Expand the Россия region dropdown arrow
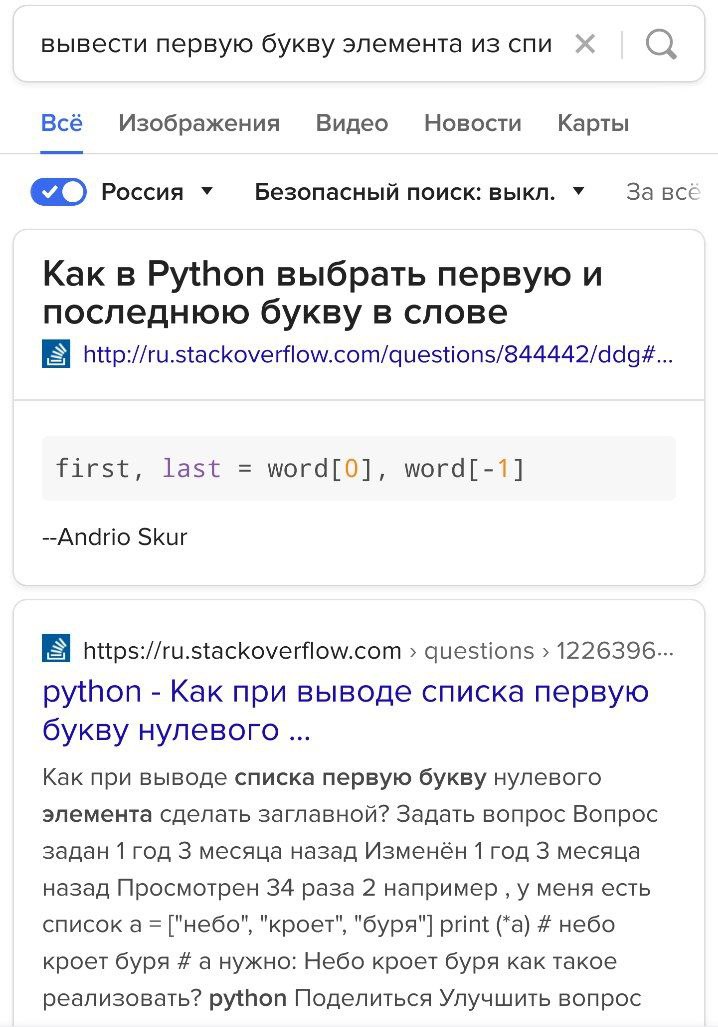This screenshot has width=718, height=1027. click(207, 191)
